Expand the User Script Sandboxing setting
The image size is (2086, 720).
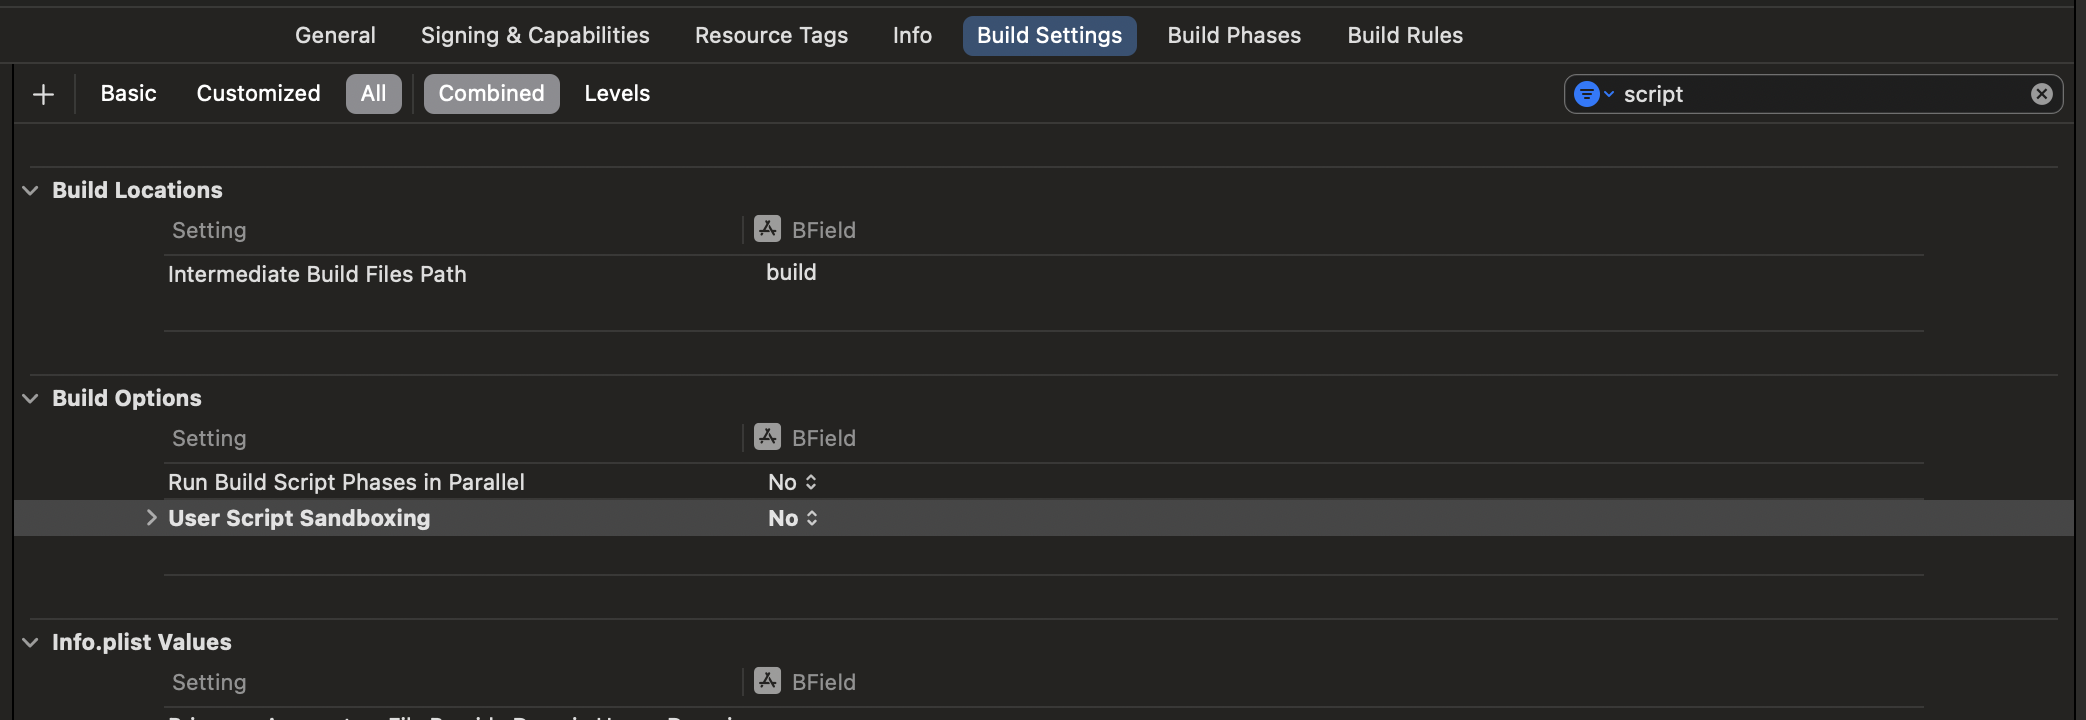(151, 517)
